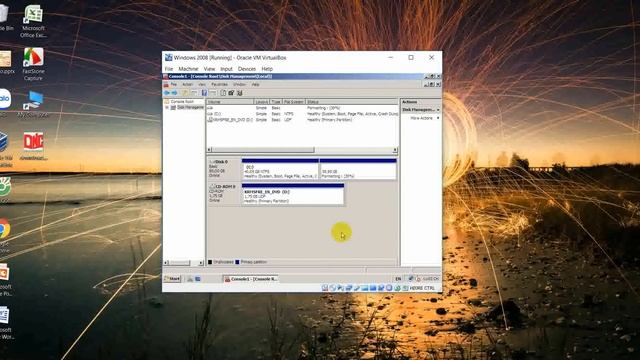Click the VirtualBox USB indicator icon

click(356, 288)
